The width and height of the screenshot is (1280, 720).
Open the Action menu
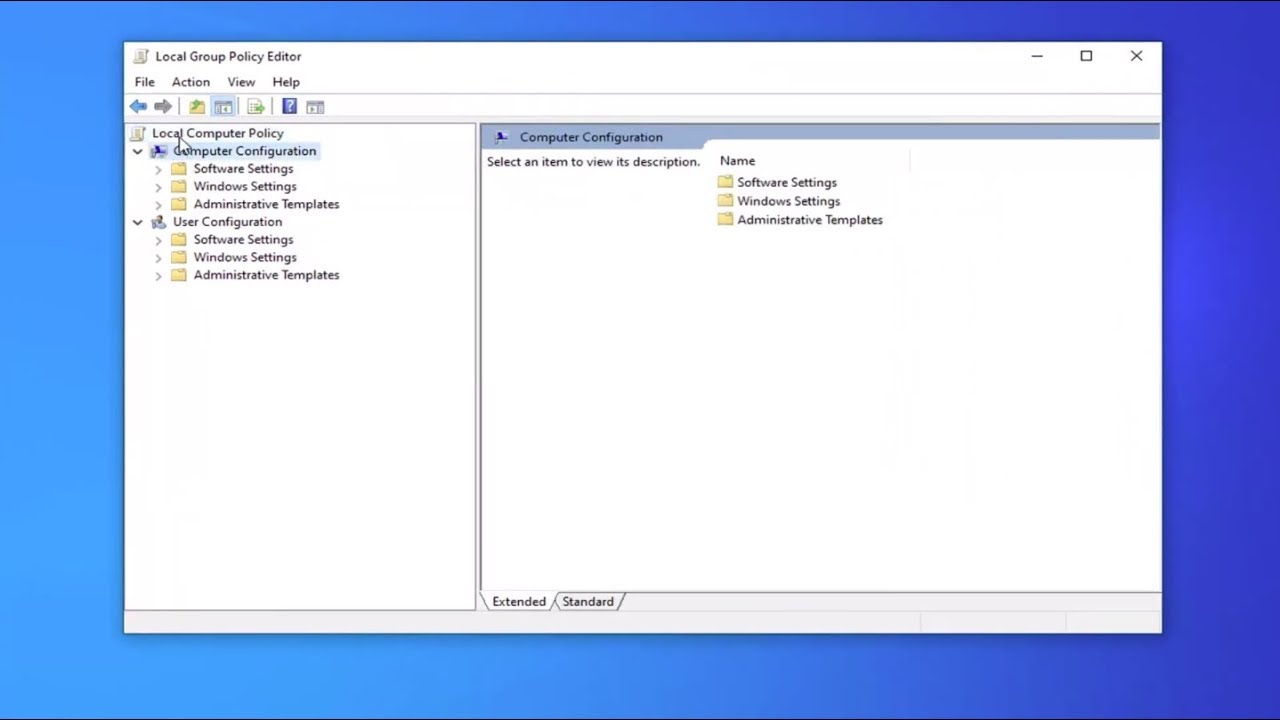[x=191, y=82]
